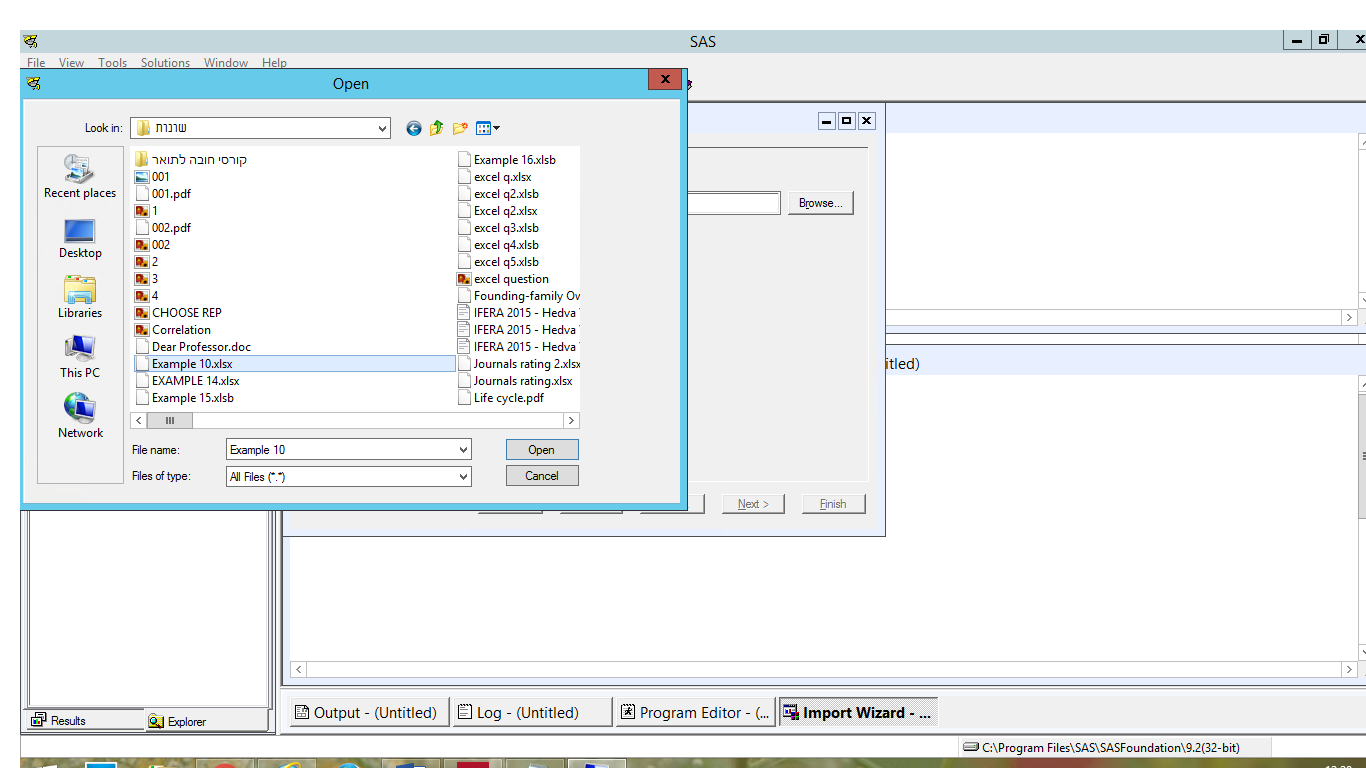1366x768 pixels.
Task: Open the Tools menu
Action: pyautogui.click(x=112, y=63)
